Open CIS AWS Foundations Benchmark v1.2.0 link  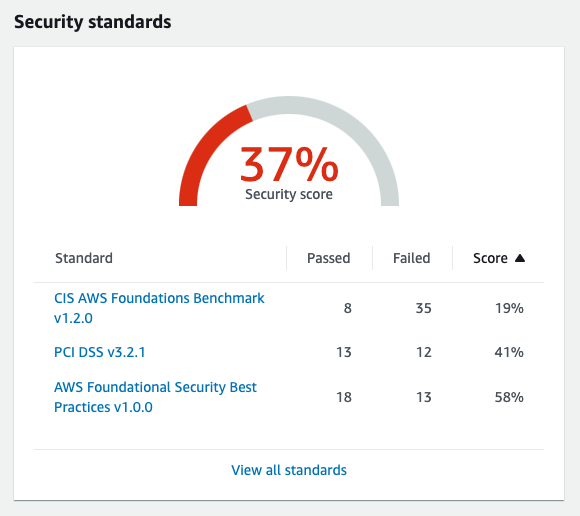coord(159,308)
